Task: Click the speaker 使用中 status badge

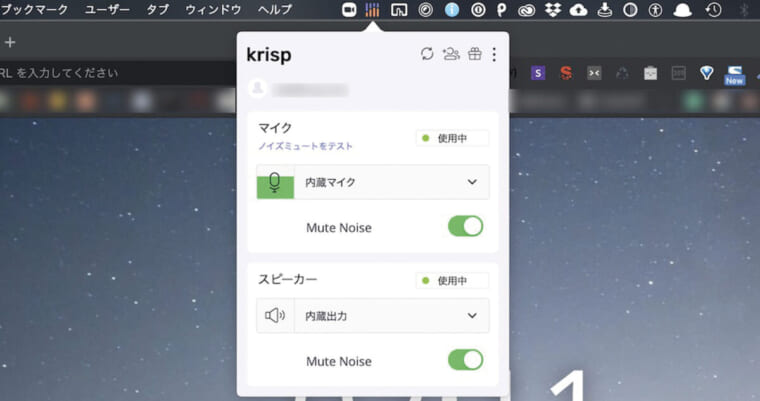Action: click(x=452, y=280)
